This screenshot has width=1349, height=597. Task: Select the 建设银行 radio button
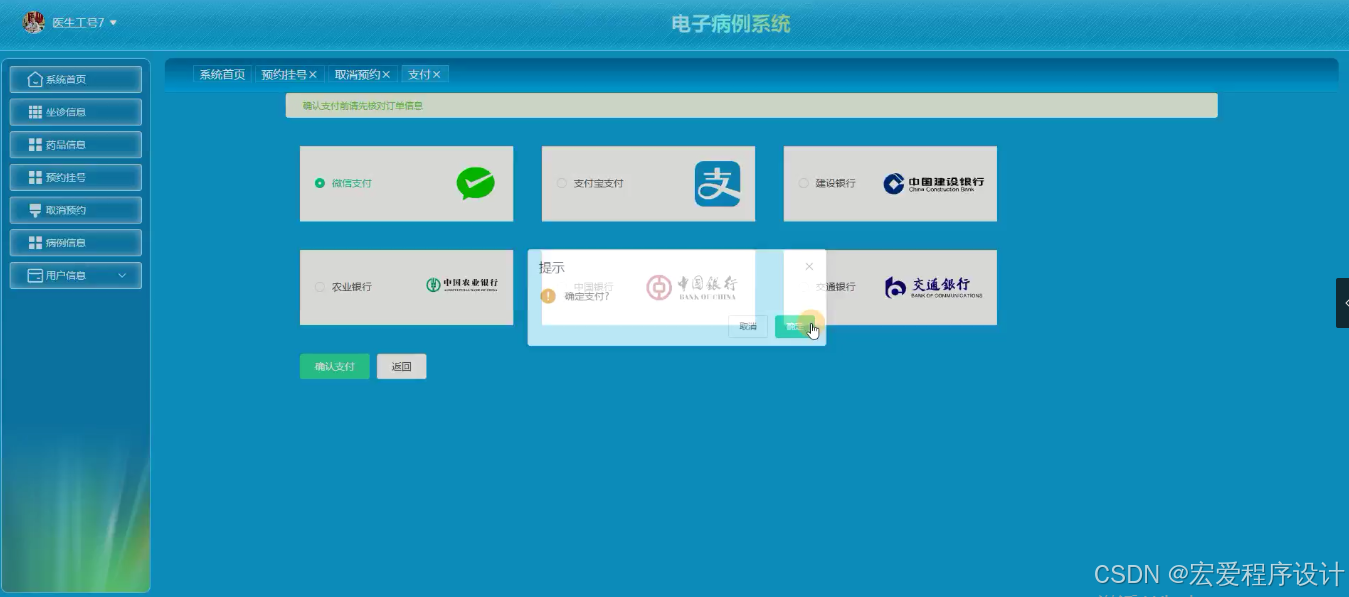[804, 183]
